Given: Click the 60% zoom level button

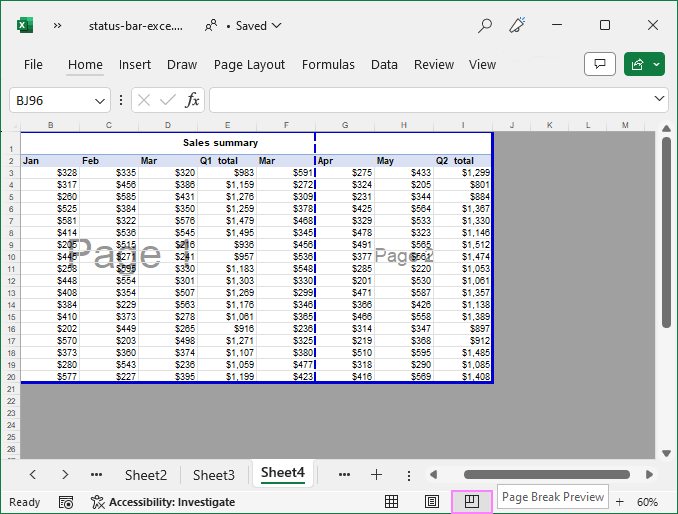Looking at the screenshot, I should [x=647, y=502].
